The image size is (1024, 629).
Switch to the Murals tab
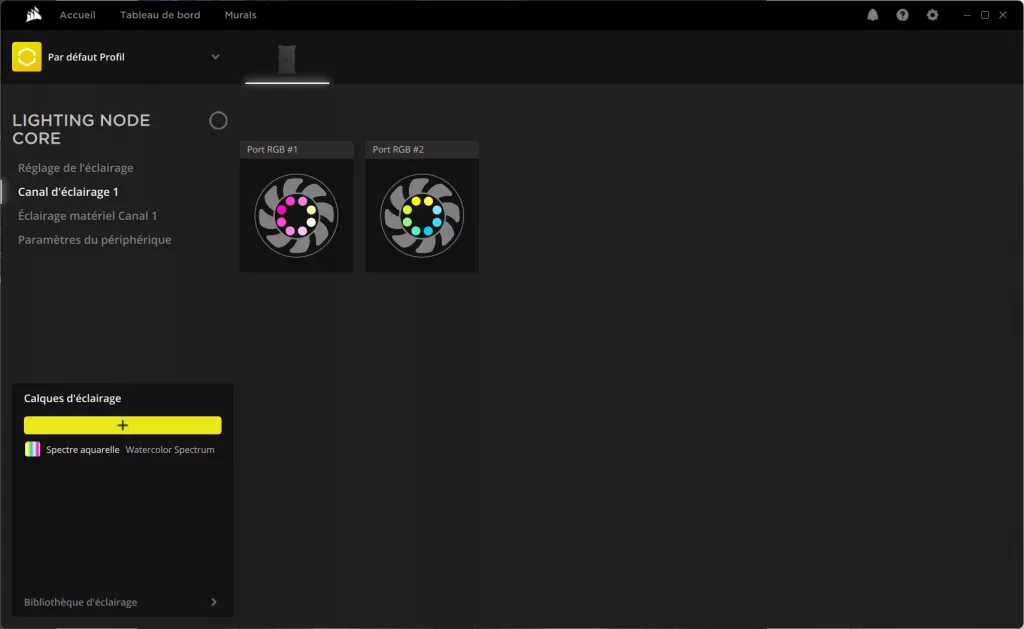pyautogui.click(x=240, y=15)
